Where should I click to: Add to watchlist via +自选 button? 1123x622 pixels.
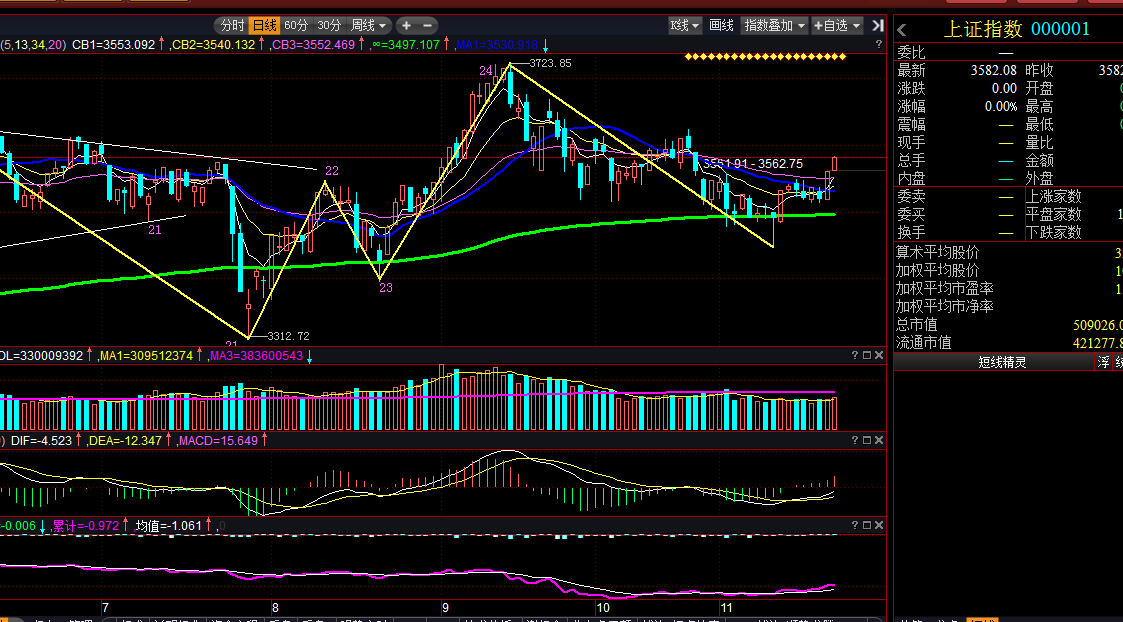tap(837, 26)
